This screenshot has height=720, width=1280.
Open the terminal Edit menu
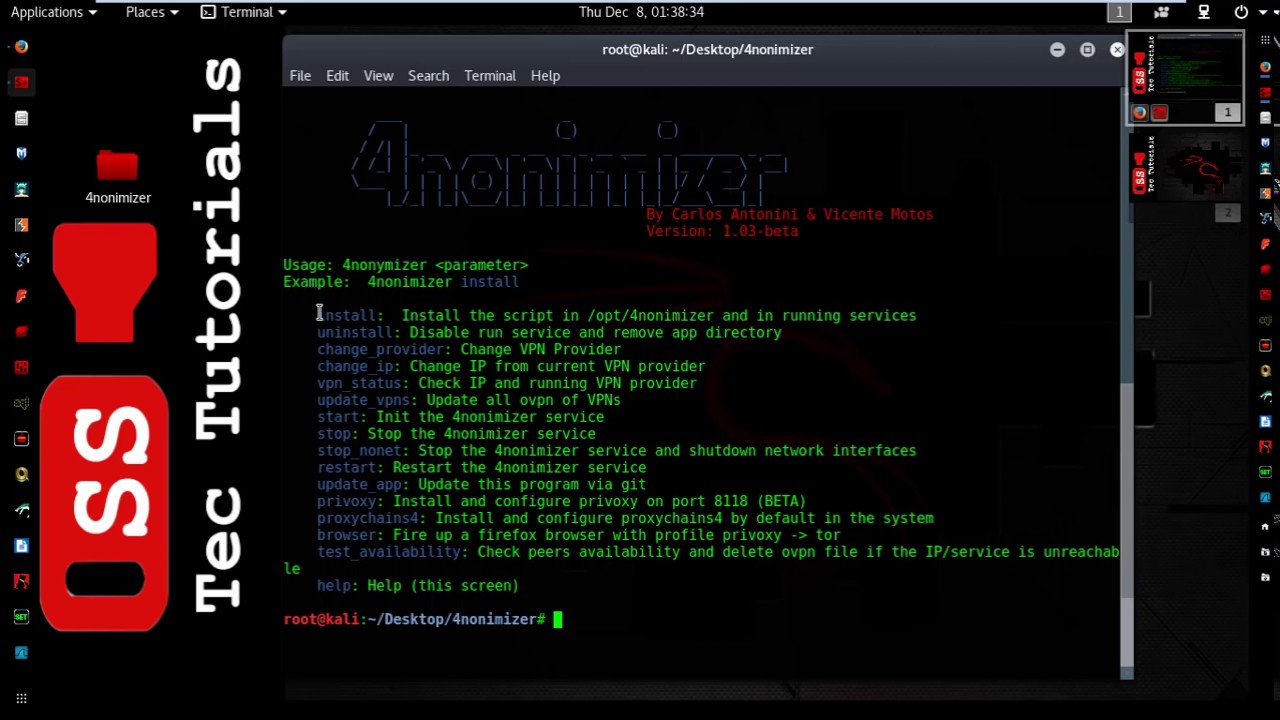(x=337, y=75)
